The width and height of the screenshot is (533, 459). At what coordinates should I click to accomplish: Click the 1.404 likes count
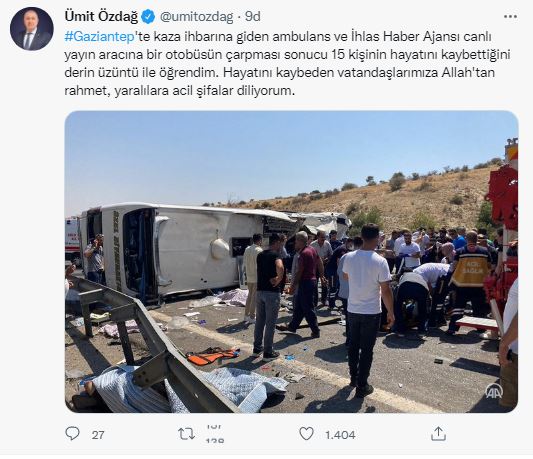click(340, 435)
